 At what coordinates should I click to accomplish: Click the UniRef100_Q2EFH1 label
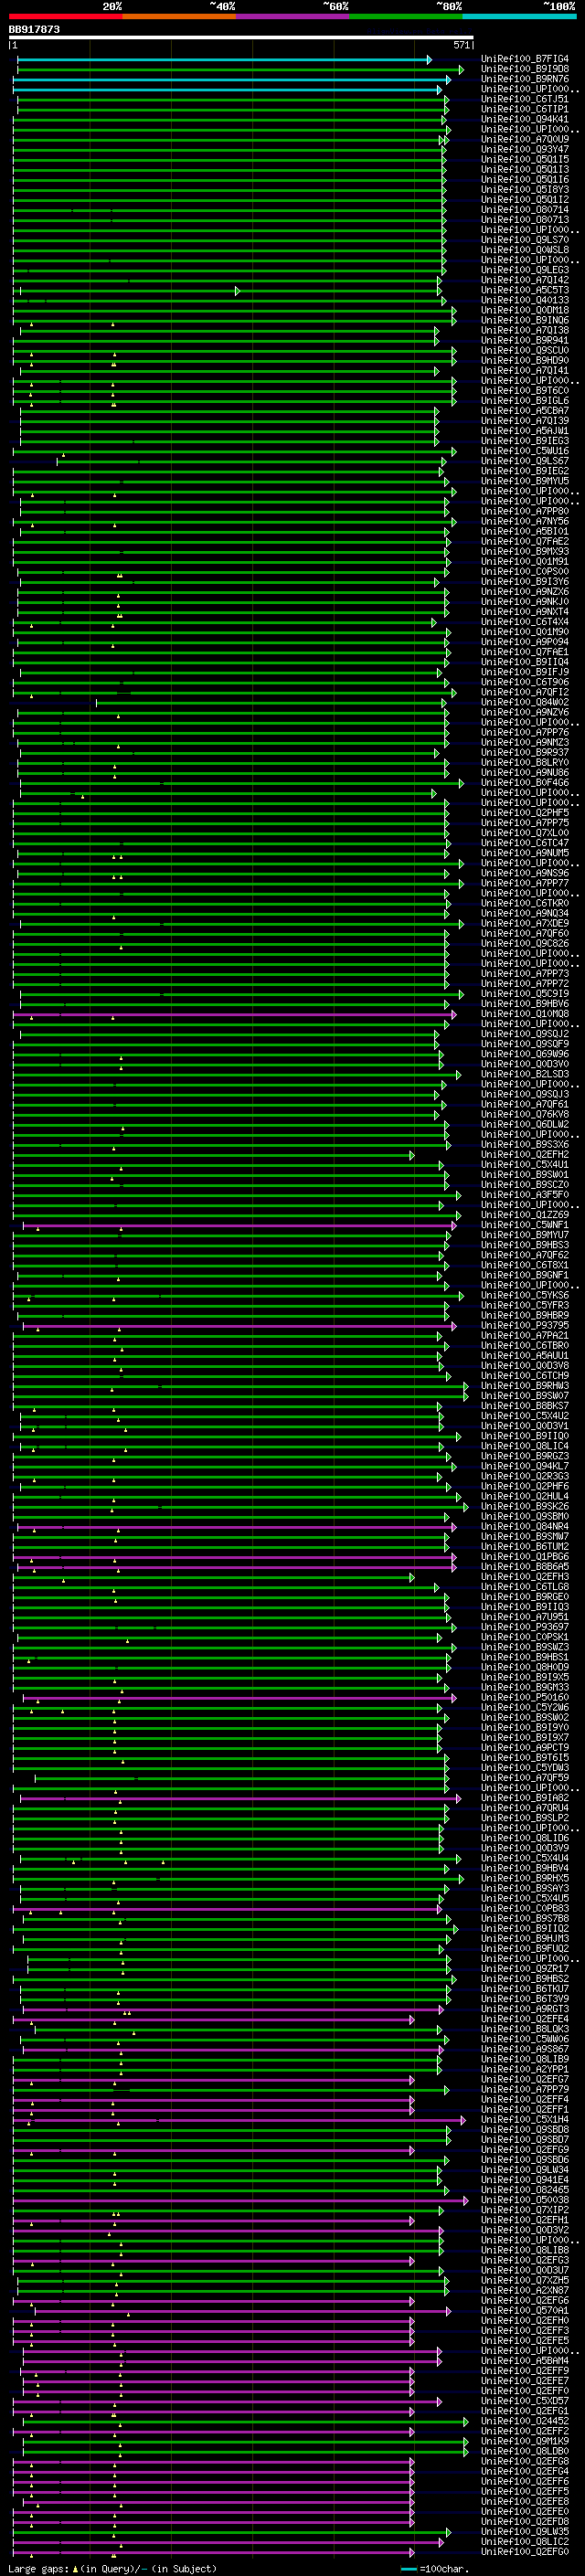pyautogui.click(x=525, y=2219)
